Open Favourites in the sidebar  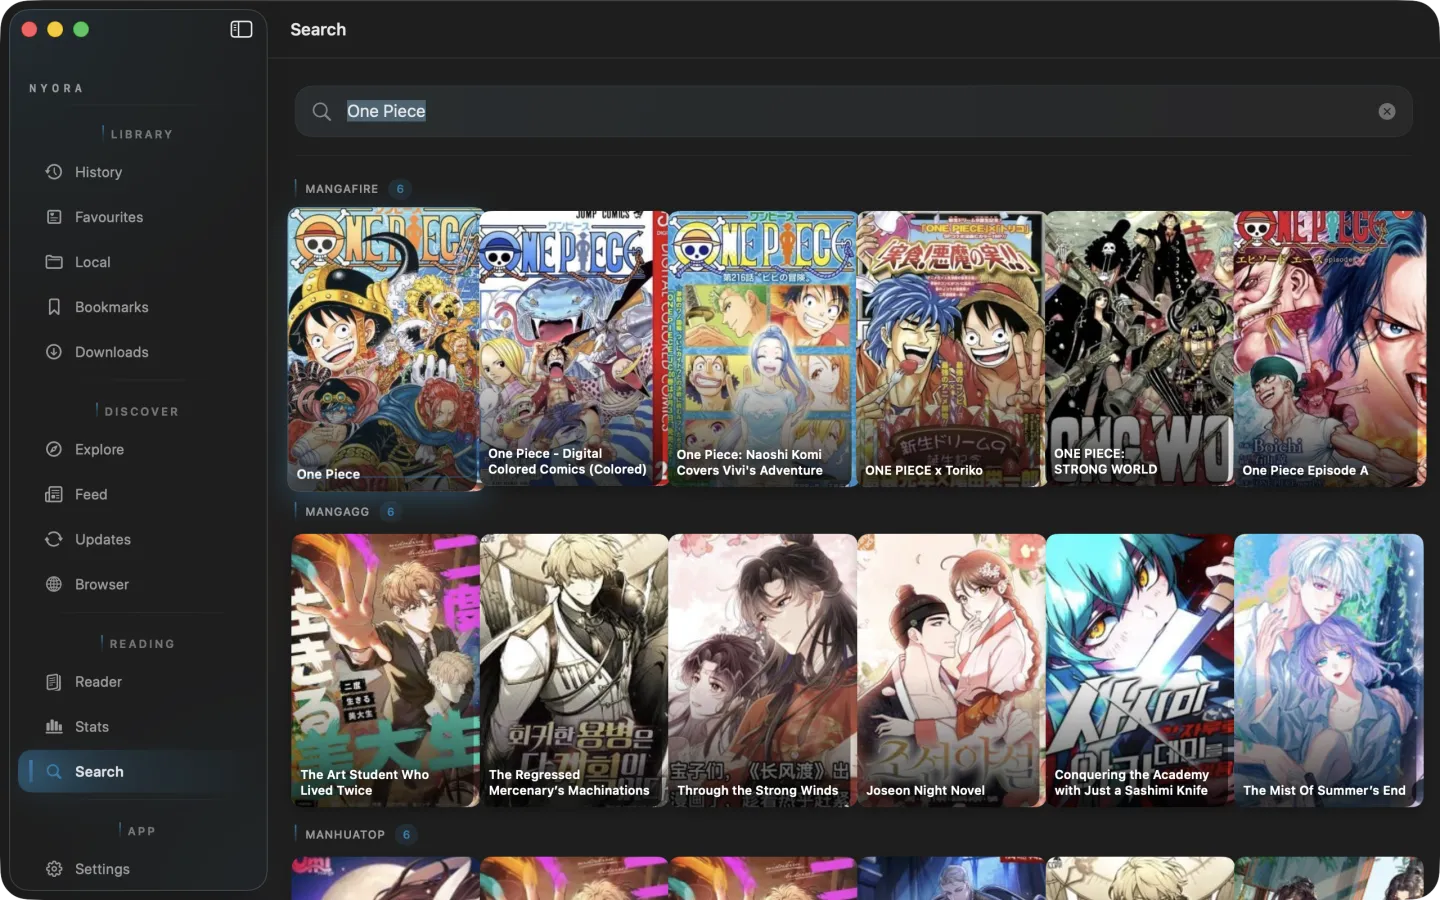pyautogui.click(x=135, y=217)
